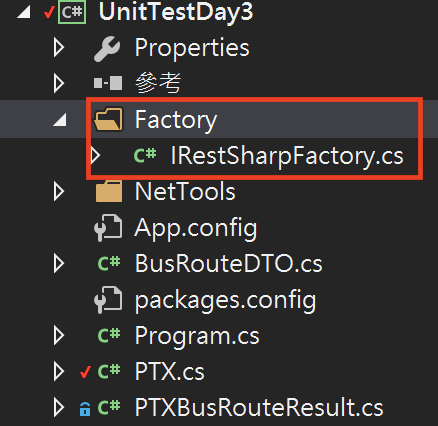Click the NetTools folder icon
The image size is (438, 426).
click(109, 191)
